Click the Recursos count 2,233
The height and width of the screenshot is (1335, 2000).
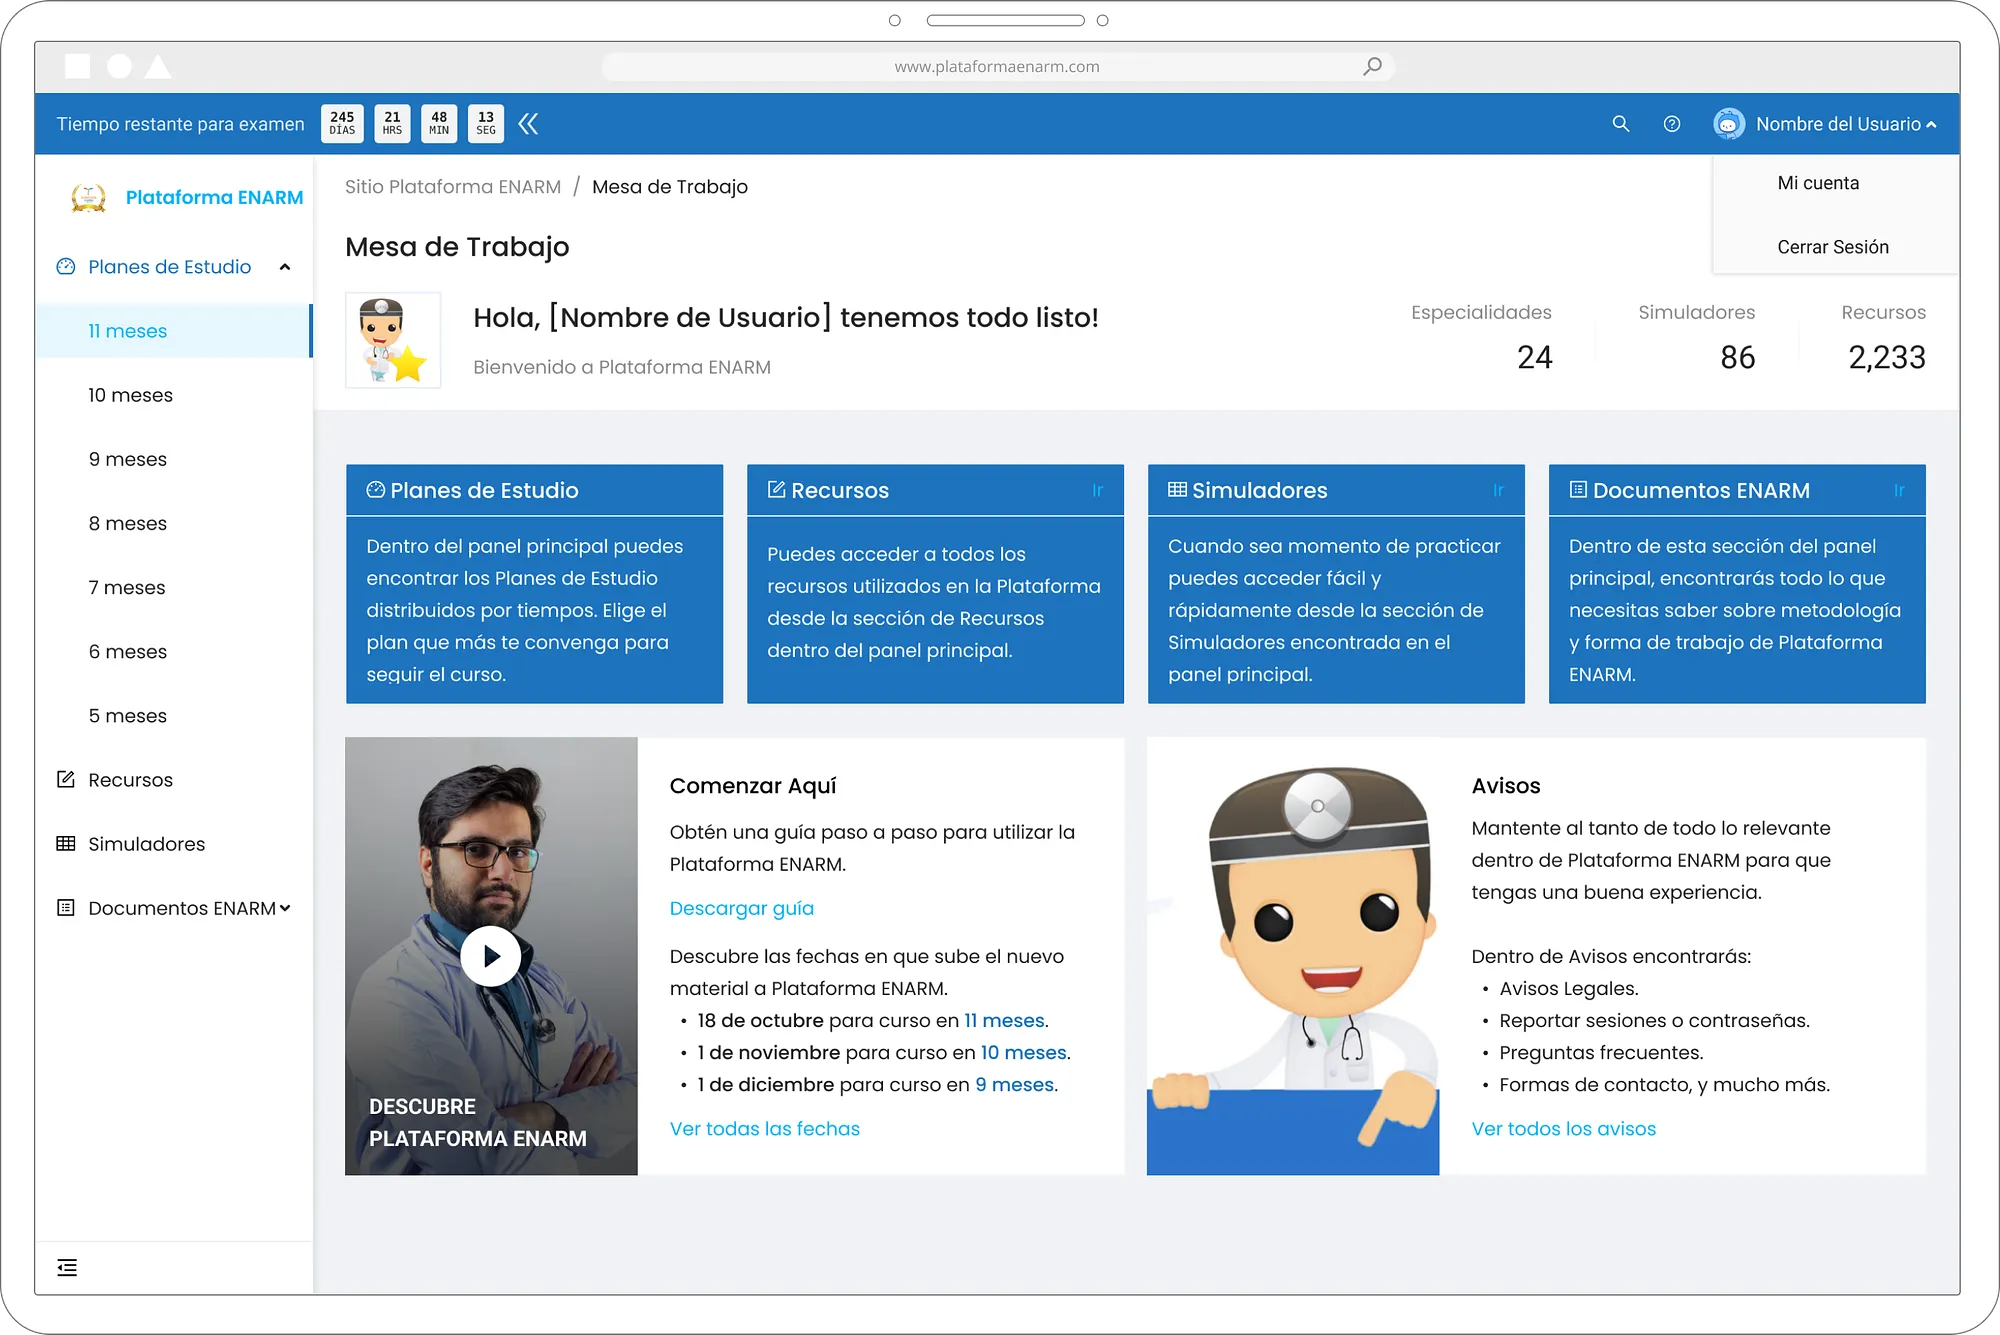(1887, 357)
